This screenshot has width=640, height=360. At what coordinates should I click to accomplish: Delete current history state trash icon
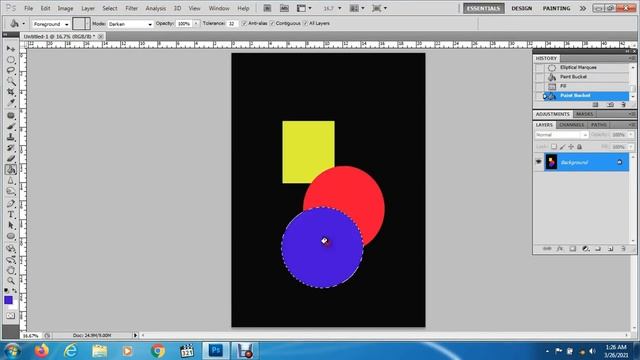[623, 105]
